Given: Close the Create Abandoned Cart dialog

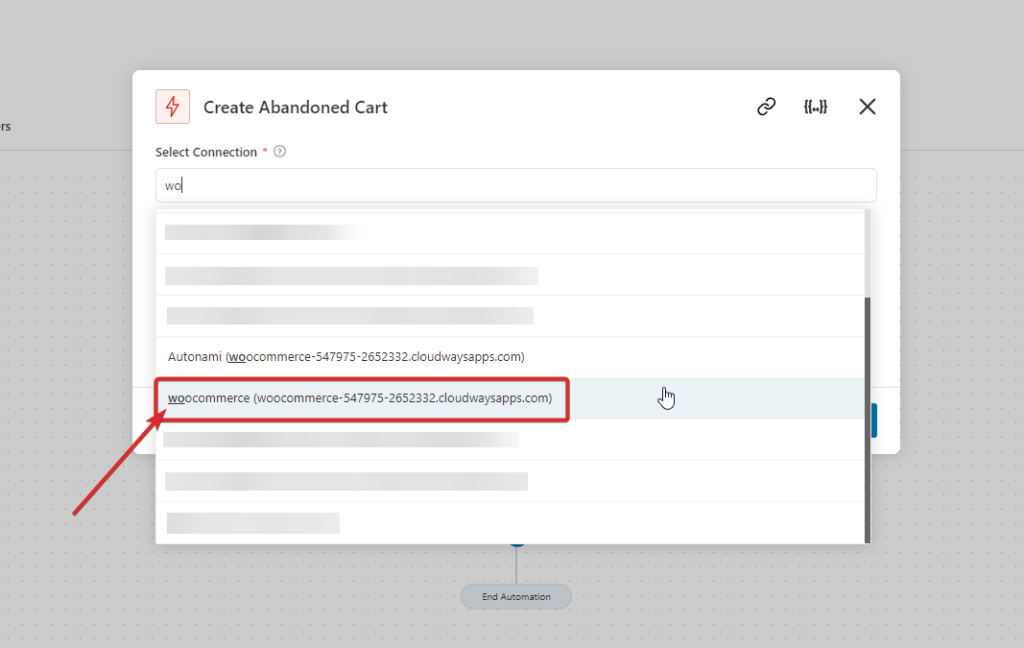Looking at the screenshot, I should (x=867, y=106).
